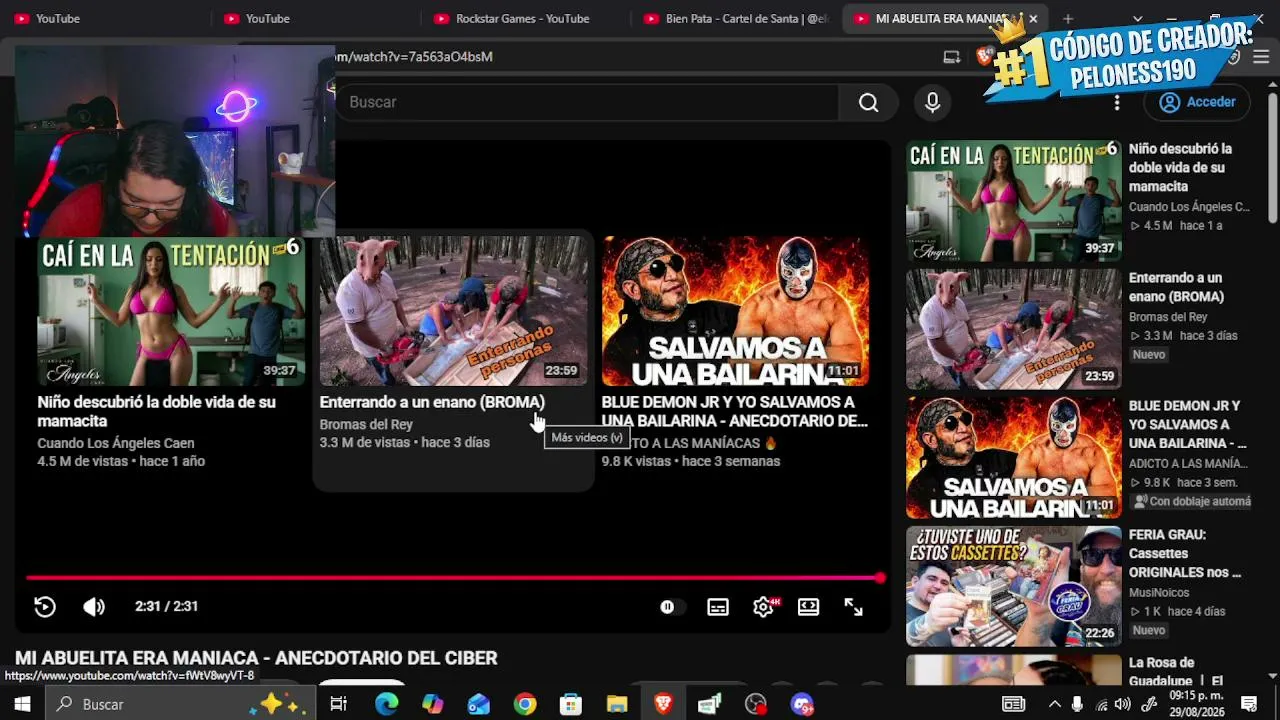
Task: Click end-screen title Enterrando a un enano (BROMA)
Action: coord(432,402)
